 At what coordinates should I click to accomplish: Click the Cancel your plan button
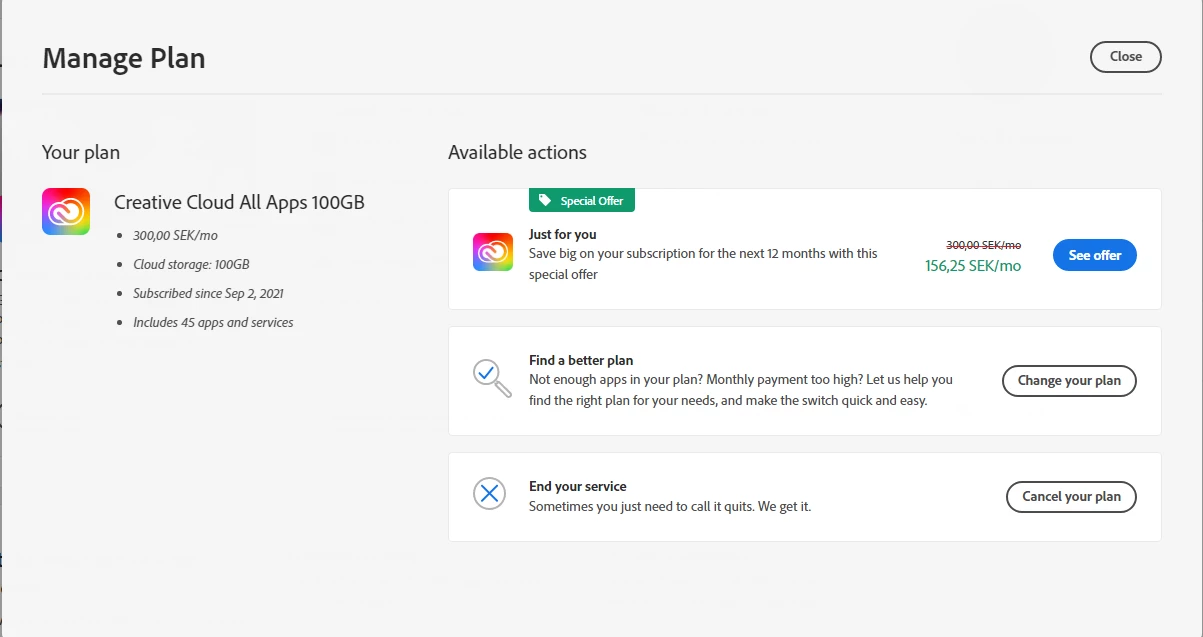pyautogui.click(x=1071, y=497)
